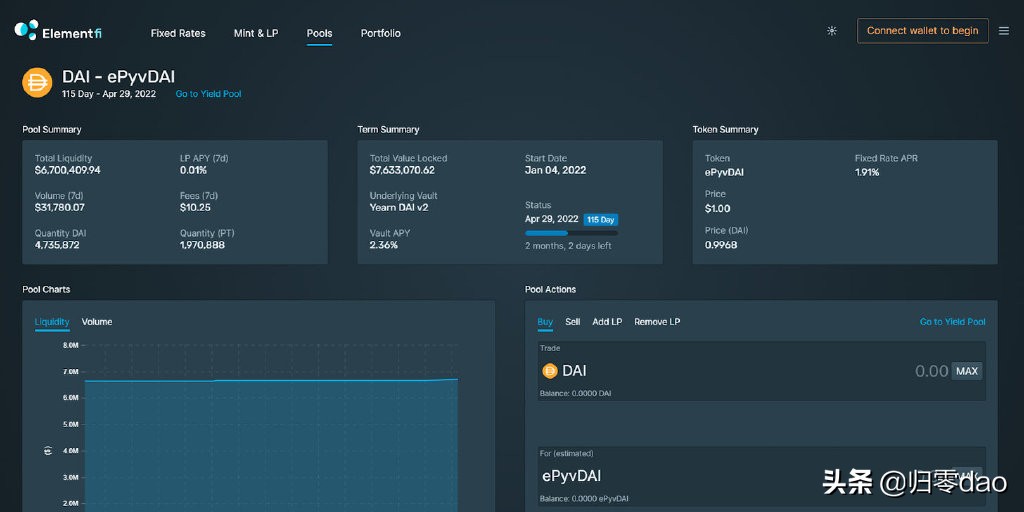Click the term progress bar under Status
Screen dimensions: 1024x512
point(571,233)
